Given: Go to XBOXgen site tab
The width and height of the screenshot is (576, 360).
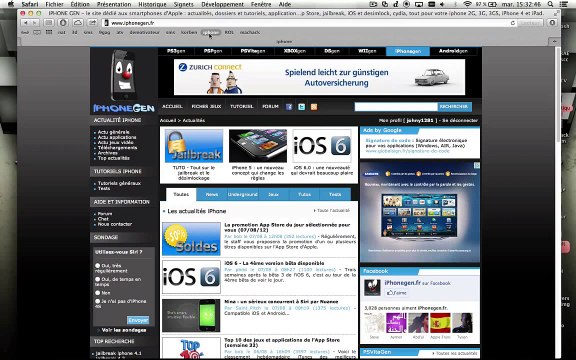Looking at the screenshot, I should 295,51.
